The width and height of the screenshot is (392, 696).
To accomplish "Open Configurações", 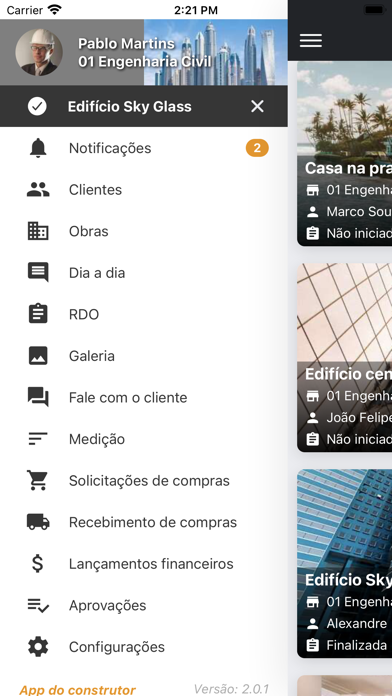I will pyautogui.click(x=144, y=647).
